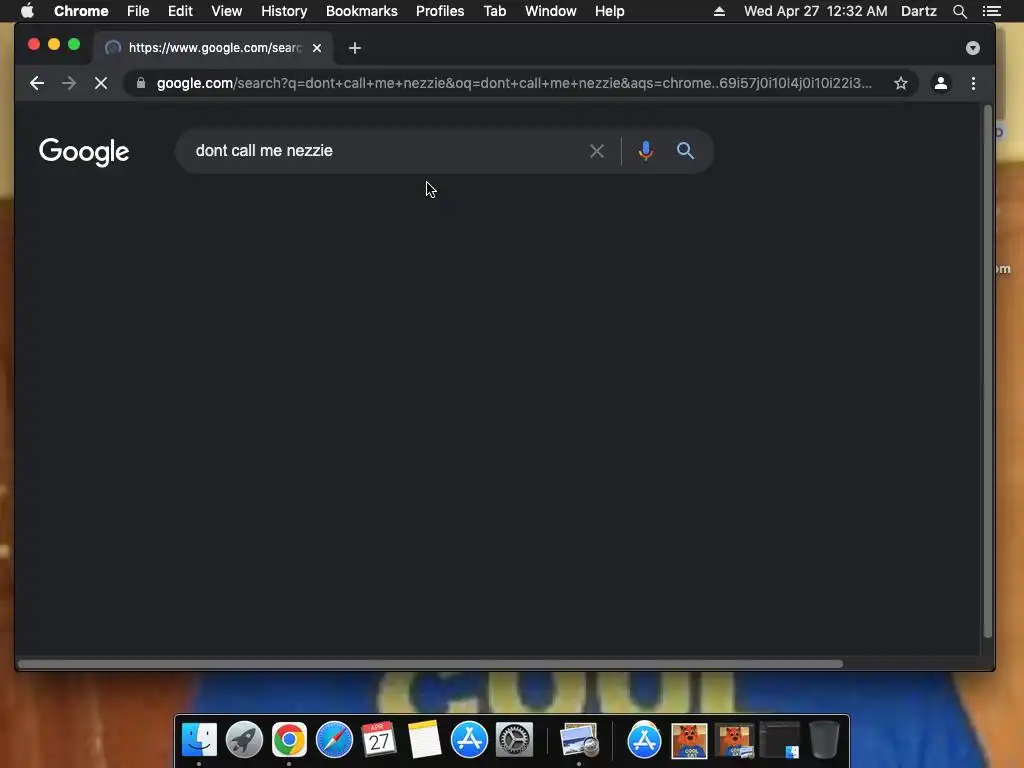Image resolution: width=1024 pixels, height=768 pixels.
Task: Open Launchpad from the Dock
Action: (x=244, y=740)
